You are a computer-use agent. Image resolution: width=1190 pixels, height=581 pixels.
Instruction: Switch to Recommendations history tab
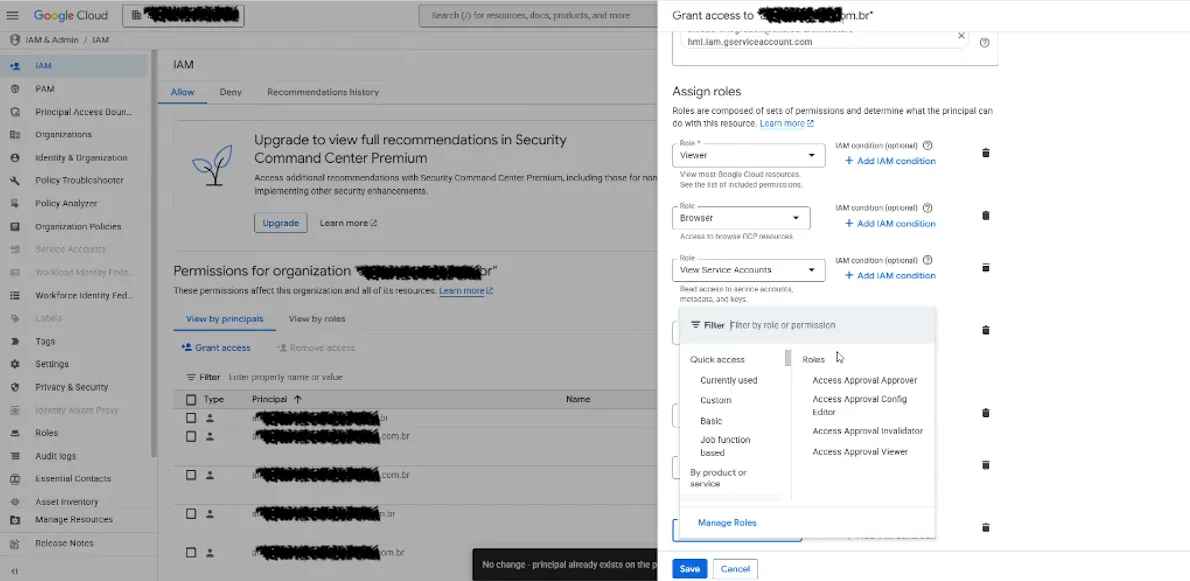tap(323, 92)
